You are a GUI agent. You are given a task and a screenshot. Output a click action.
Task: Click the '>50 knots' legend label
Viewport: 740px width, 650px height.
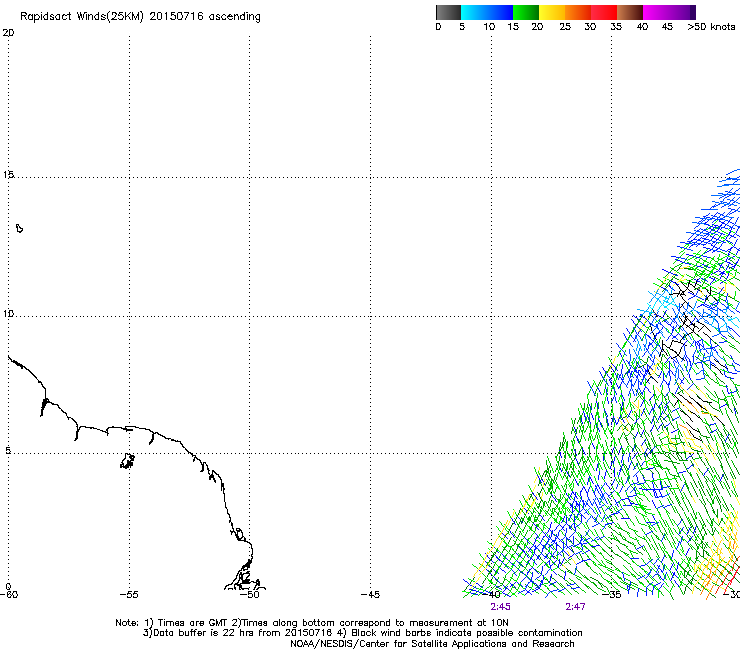[711, 27]
